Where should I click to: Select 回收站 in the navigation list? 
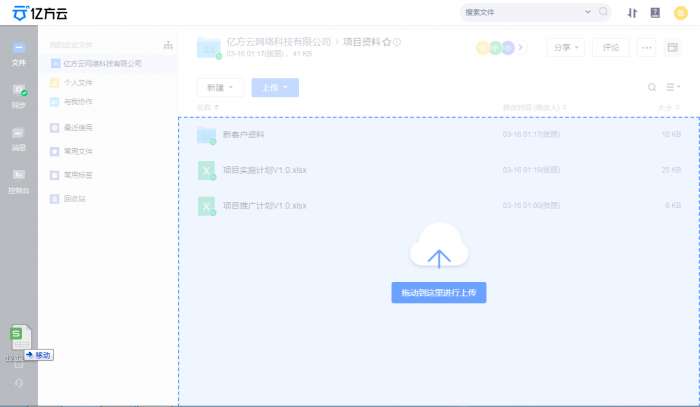point(78,198)
